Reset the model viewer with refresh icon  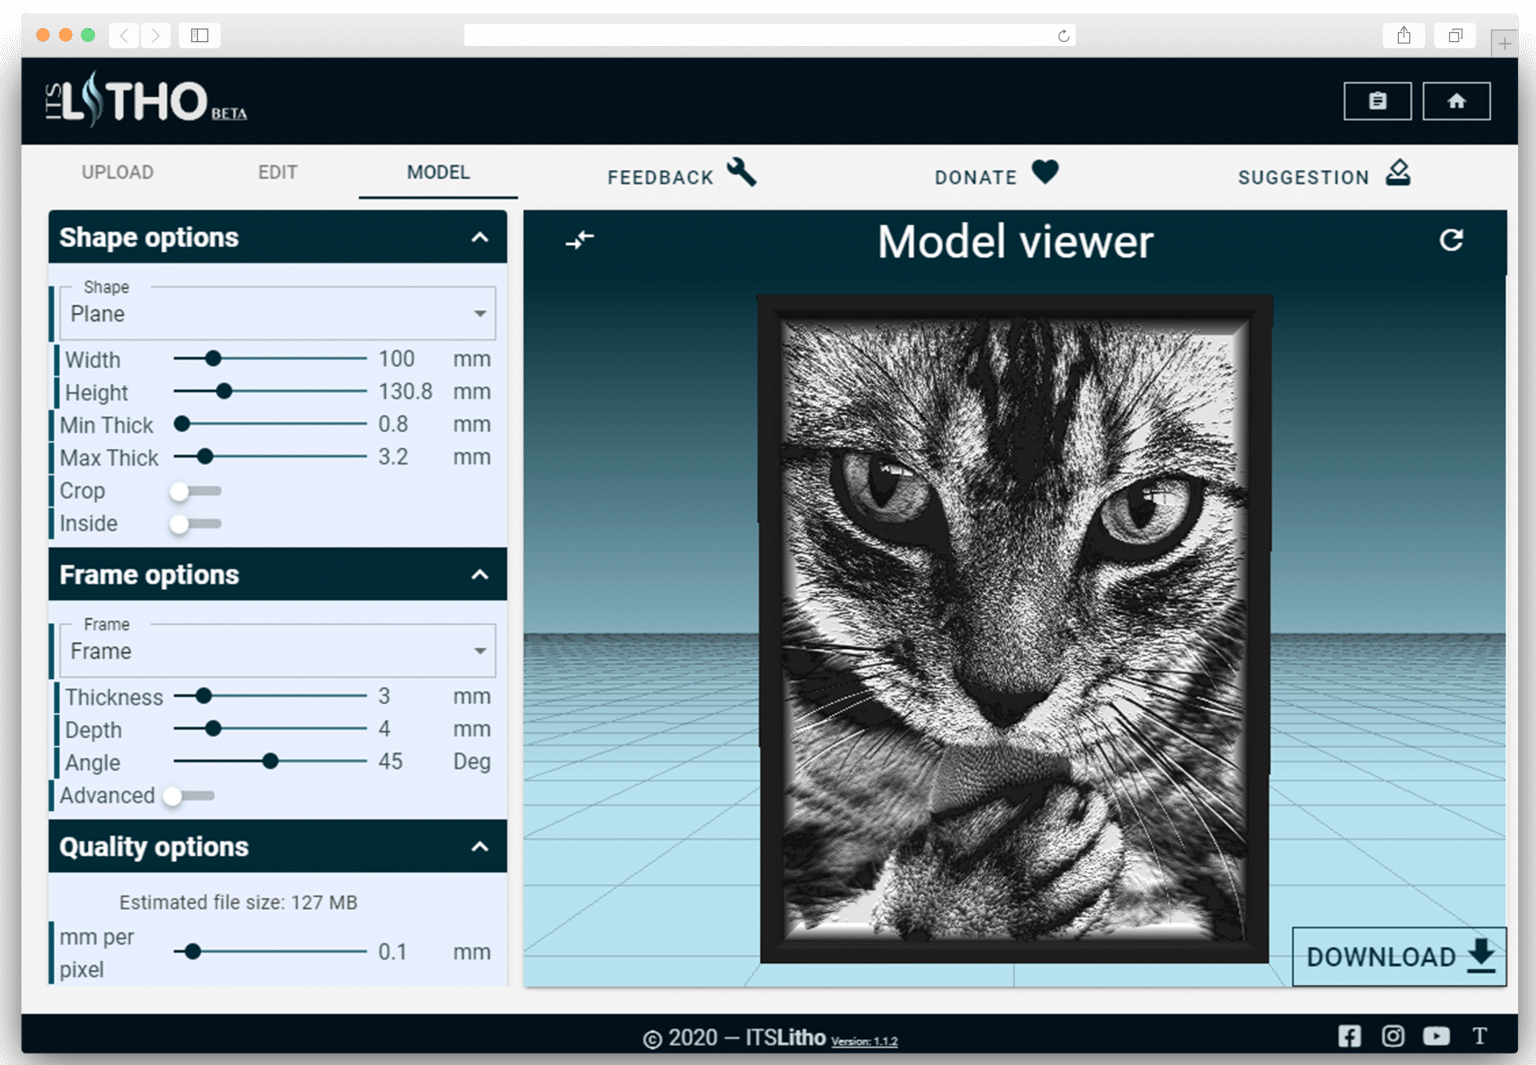pyautogui.click(x=1451, y=240)
